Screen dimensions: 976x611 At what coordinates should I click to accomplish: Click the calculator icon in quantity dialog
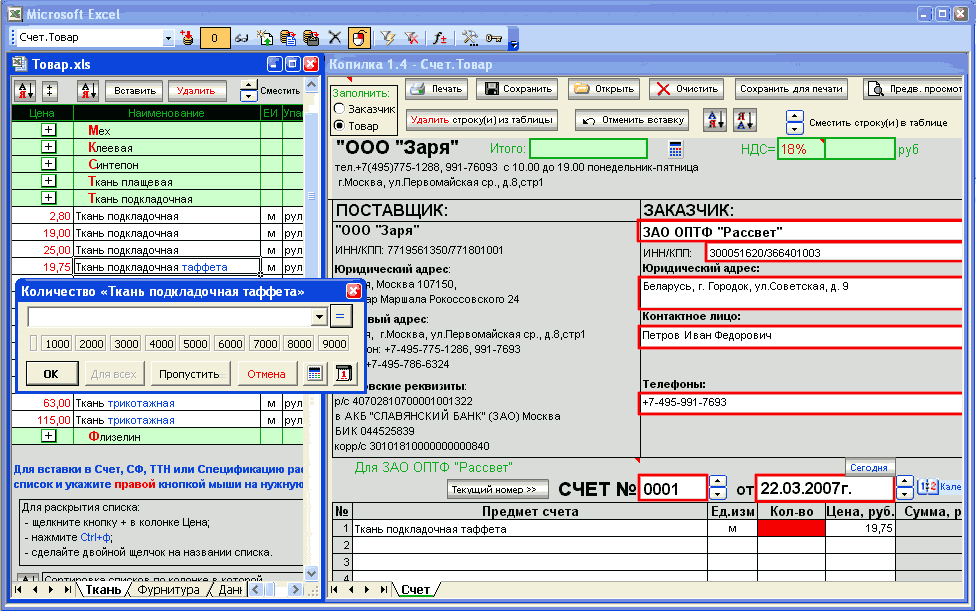[x=315, y=374]
